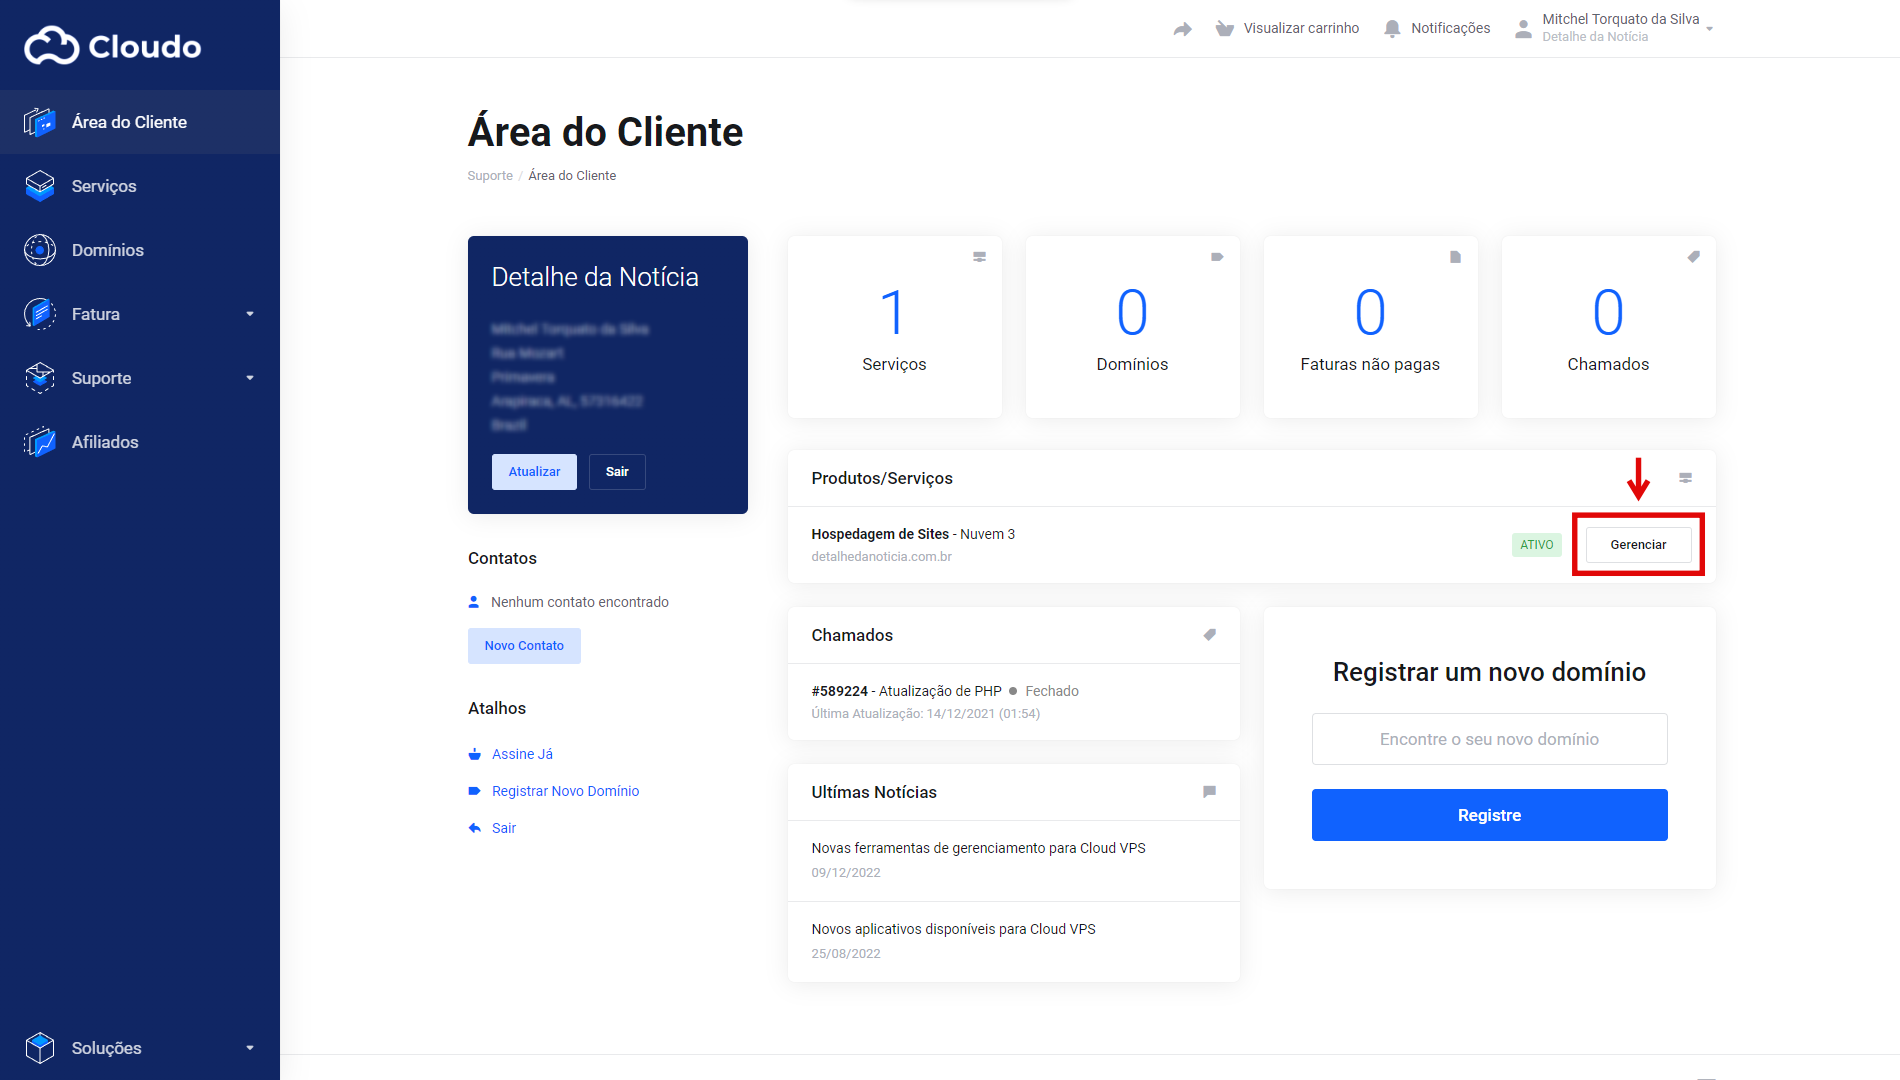Screen dimensions: 1900x1080
Task: Go to Serviços in the sidebar
Action: (140, 186)
